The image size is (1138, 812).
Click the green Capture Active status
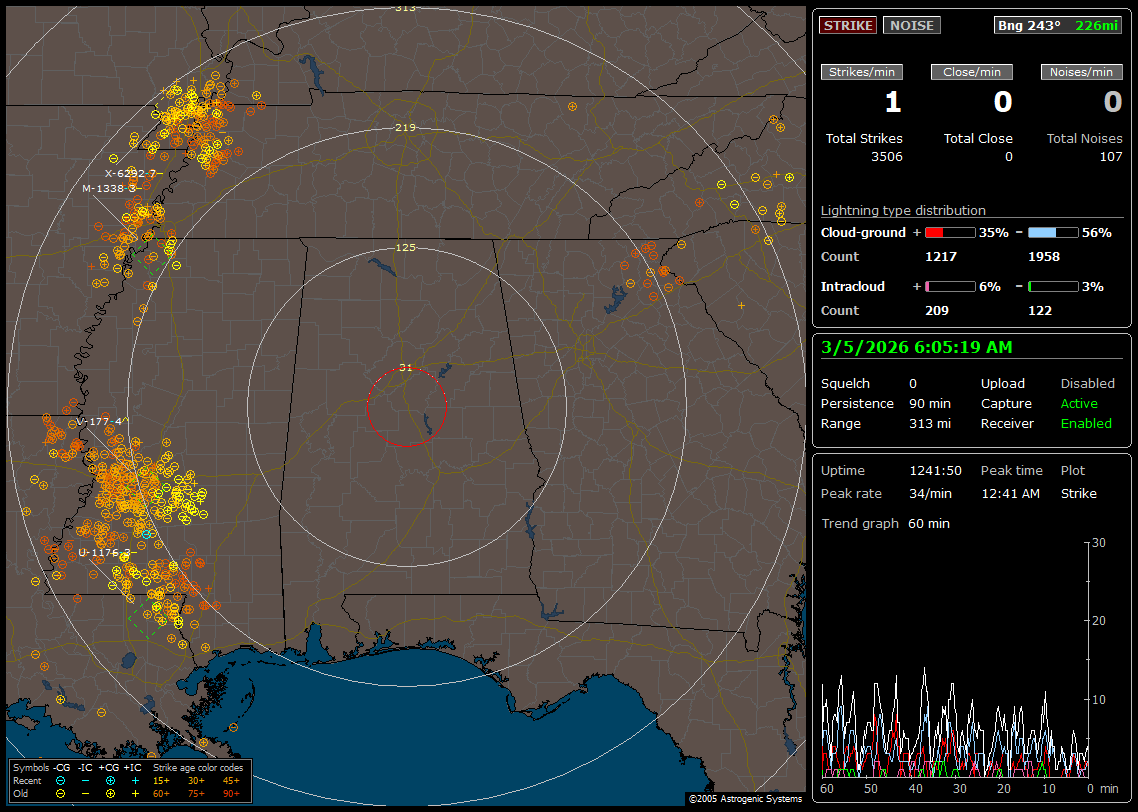pos(1079,403)
